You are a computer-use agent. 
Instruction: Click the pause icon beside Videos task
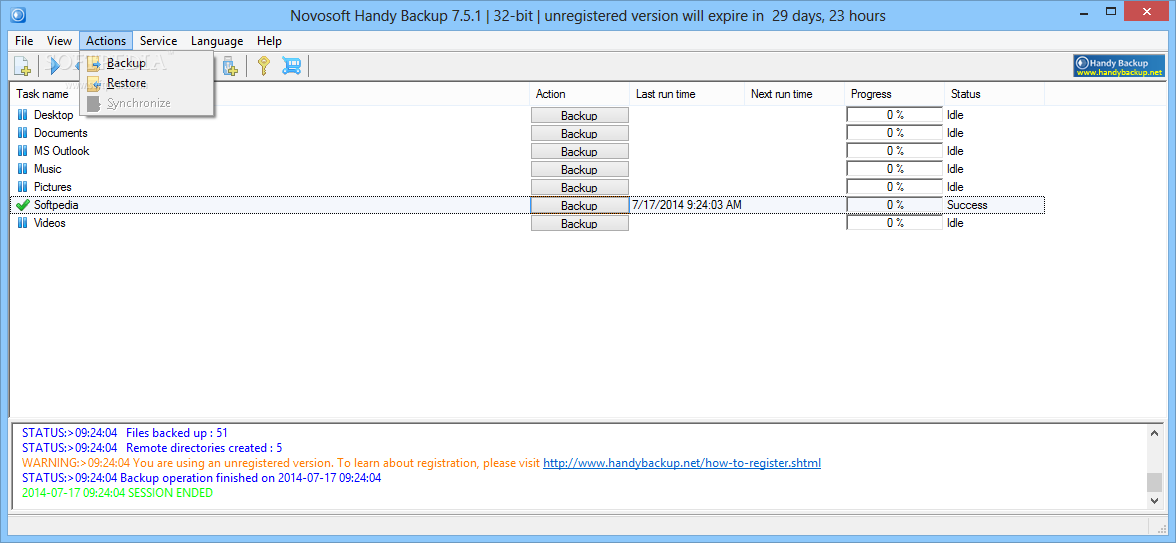point(22,223)
